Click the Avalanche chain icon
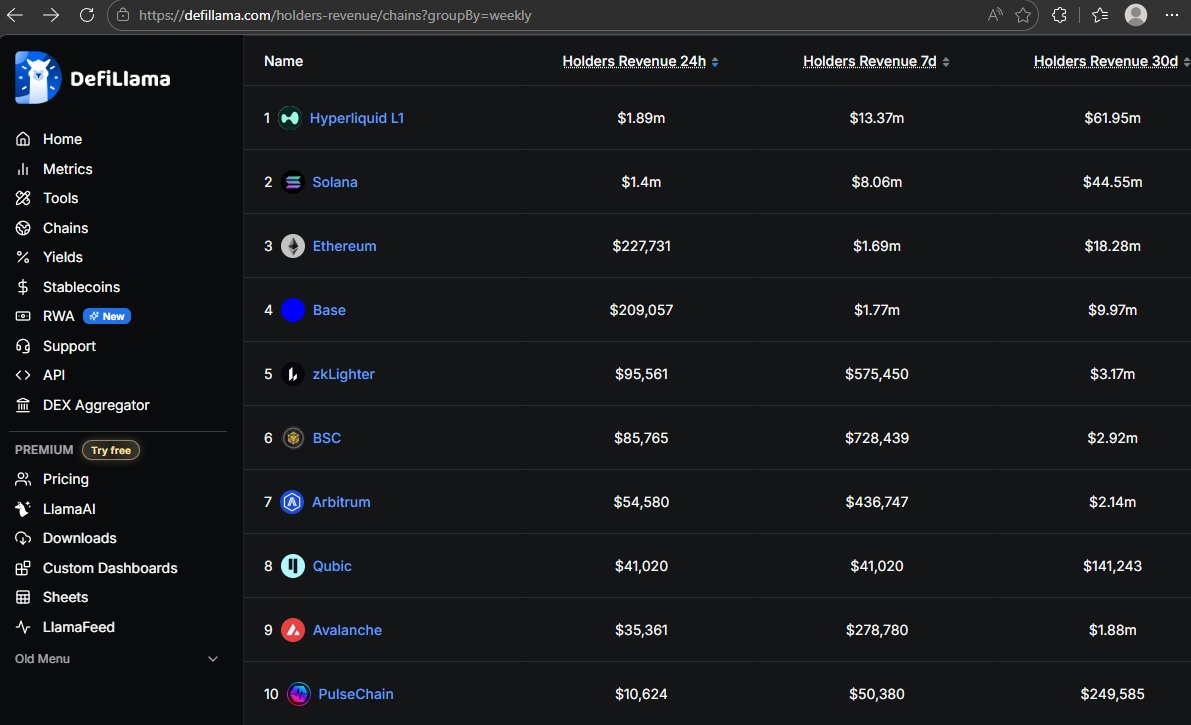The width and height of the screenshot is (1191, 725). coord(292,630)
